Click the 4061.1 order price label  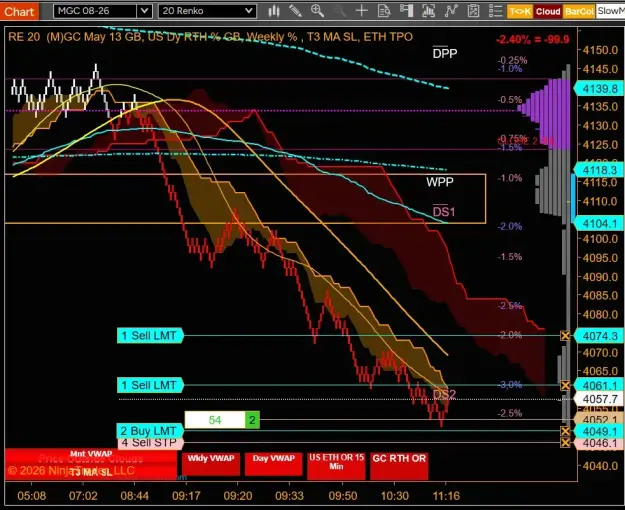point(599,386)
